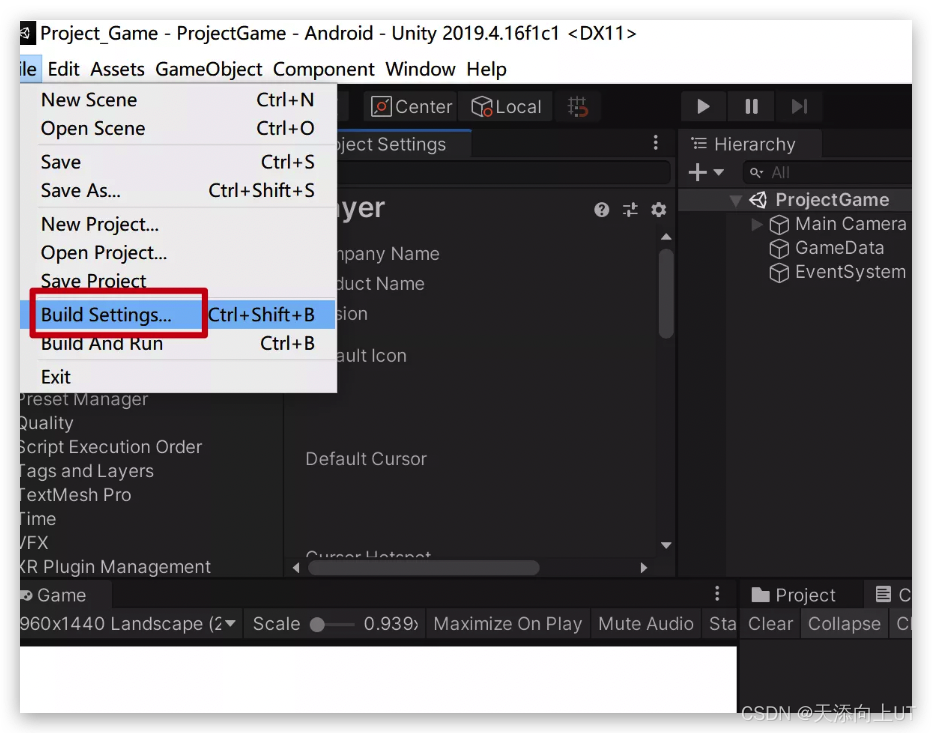Screen dimensions: 932x733
Task: Open the Component menu
Action: (323, 69)
